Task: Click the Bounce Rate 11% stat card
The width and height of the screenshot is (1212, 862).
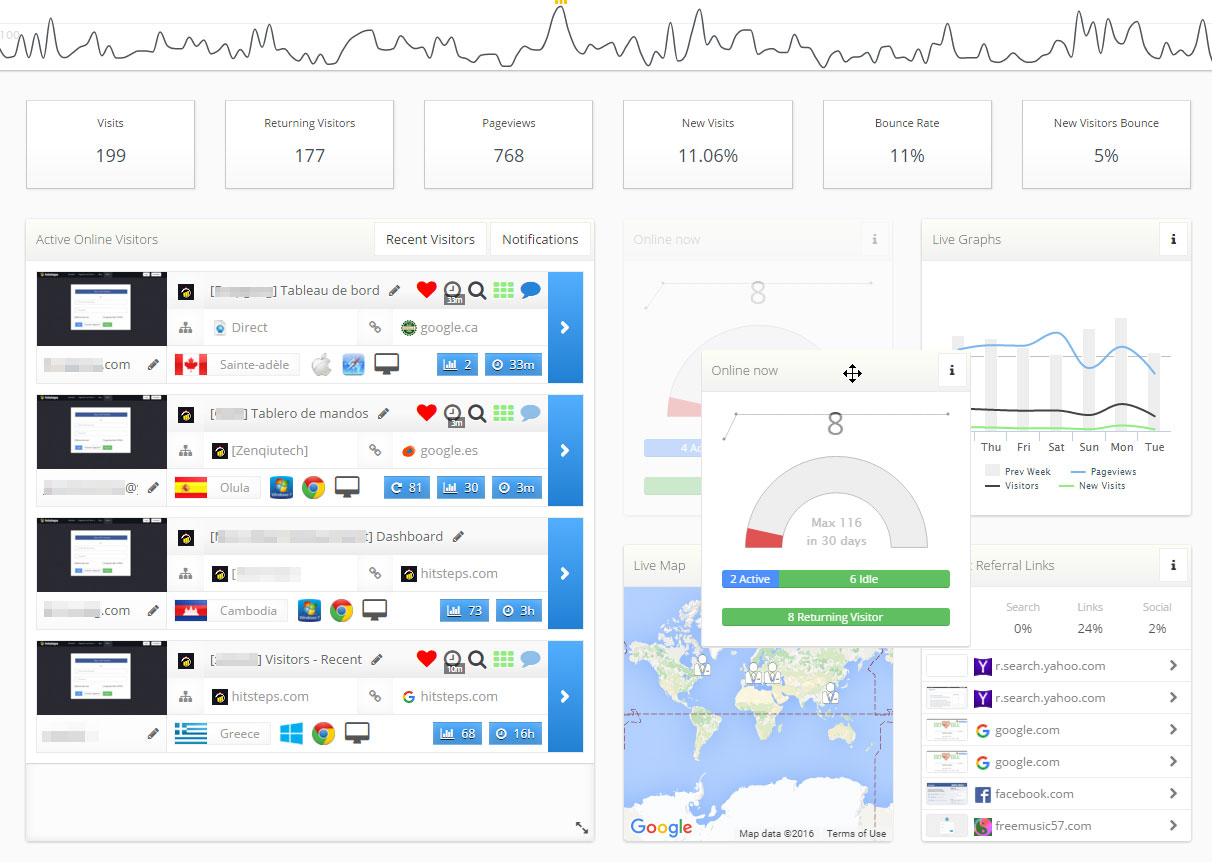Action: [907, 144]
